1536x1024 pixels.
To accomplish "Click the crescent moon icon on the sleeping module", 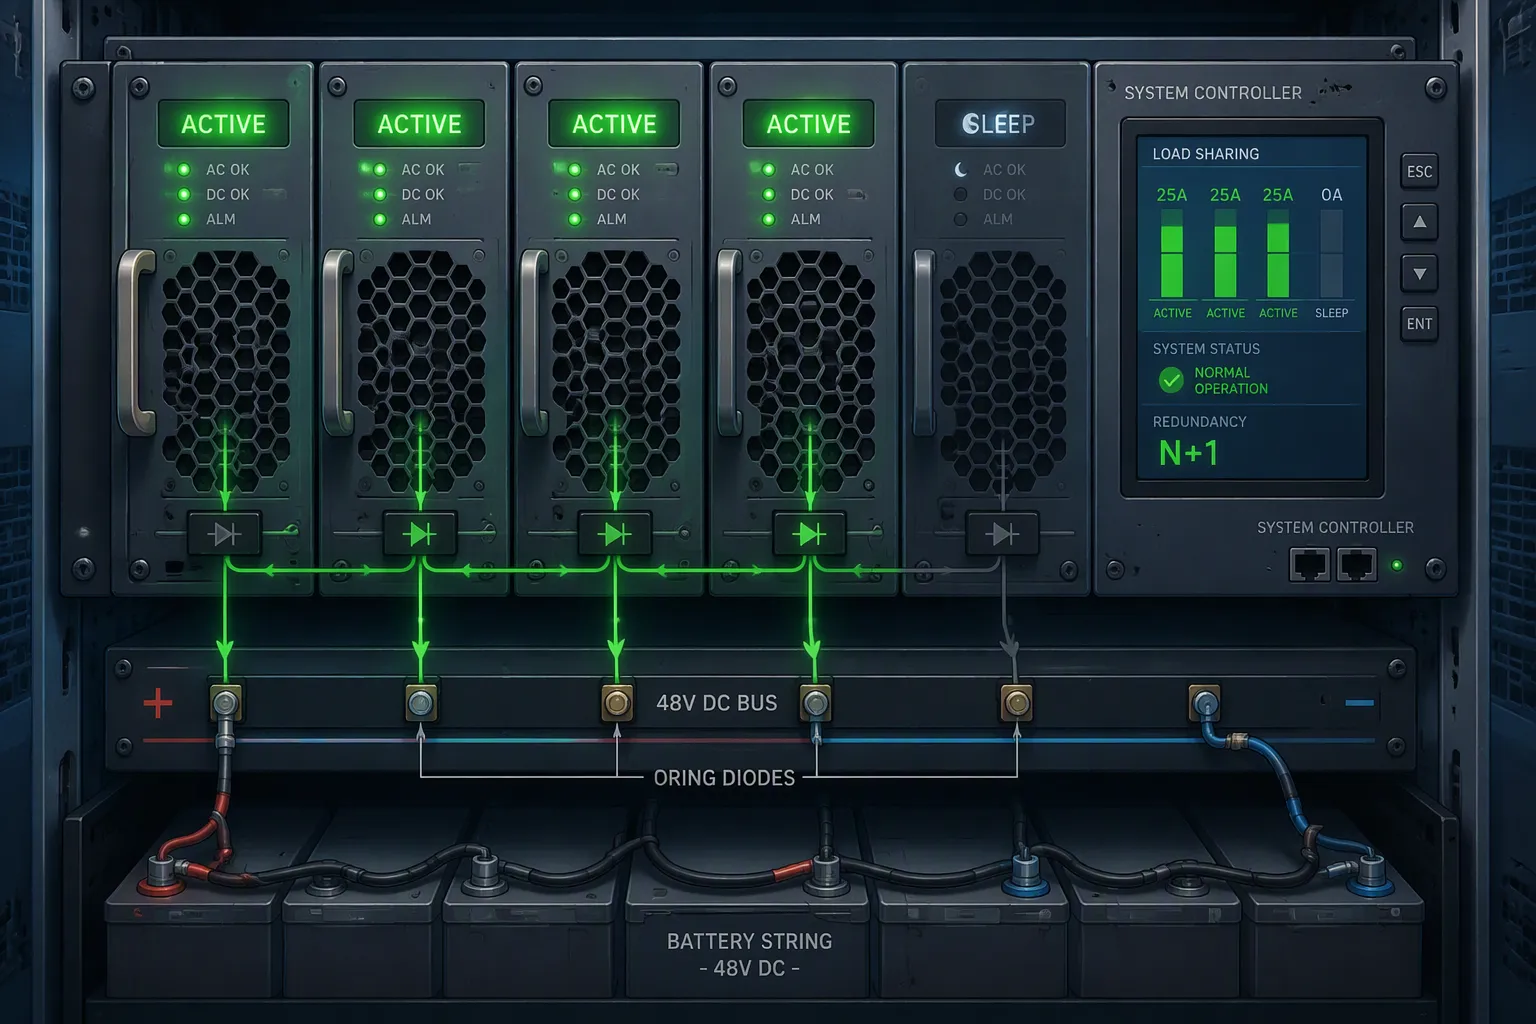I will coord(961,170).
